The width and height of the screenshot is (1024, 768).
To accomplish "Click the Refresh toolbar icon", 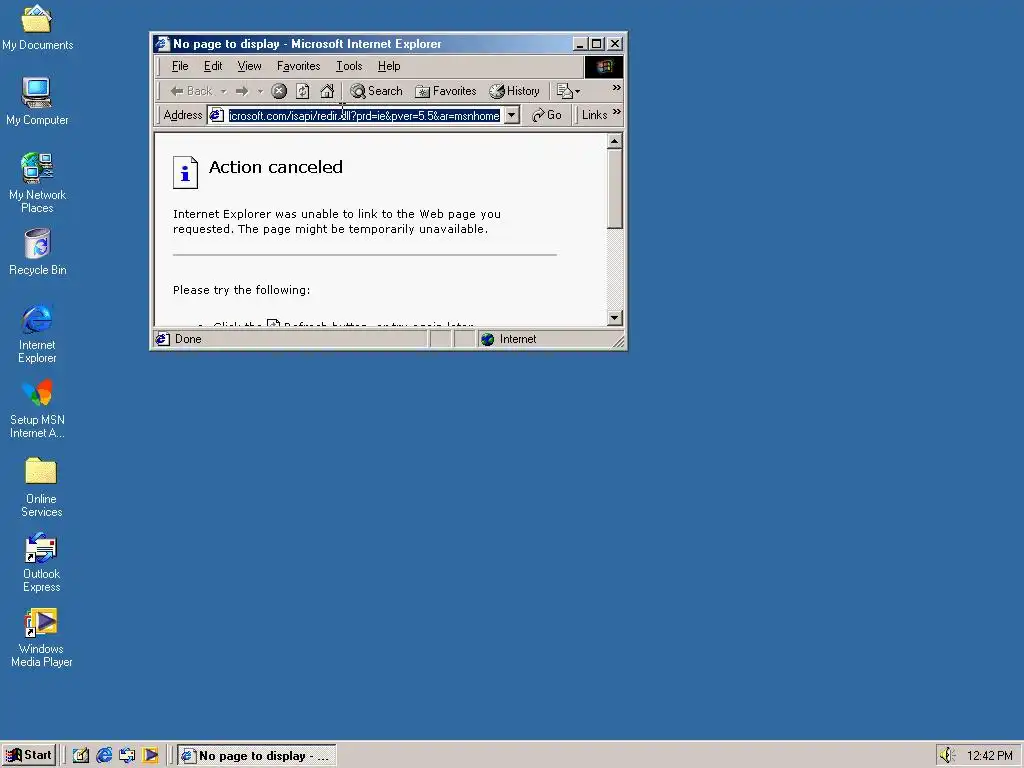I will coord(302,91).
